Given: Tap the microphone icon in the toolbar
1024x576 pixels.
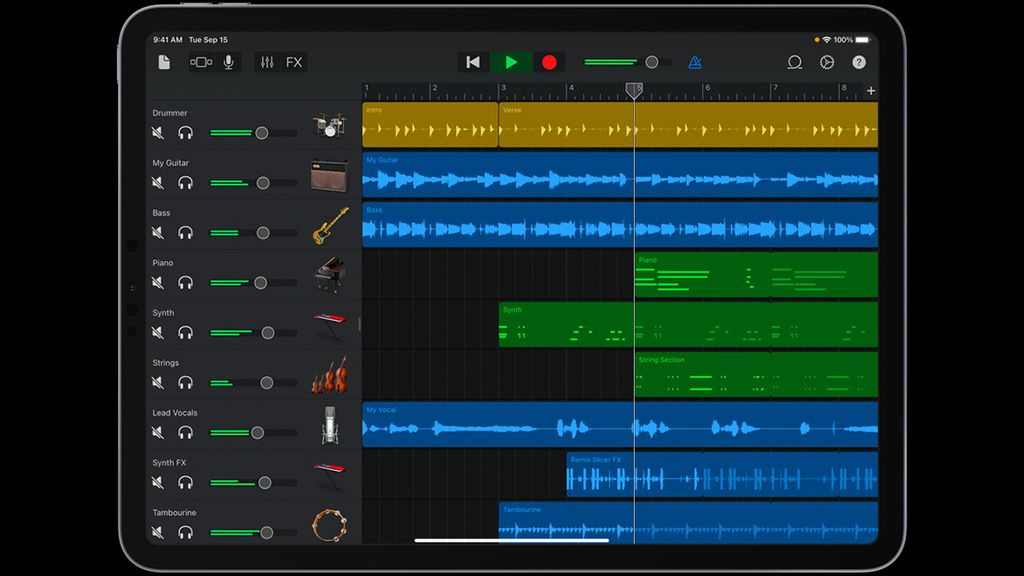Looking at the screenshot, I should [x=227, y=62].
